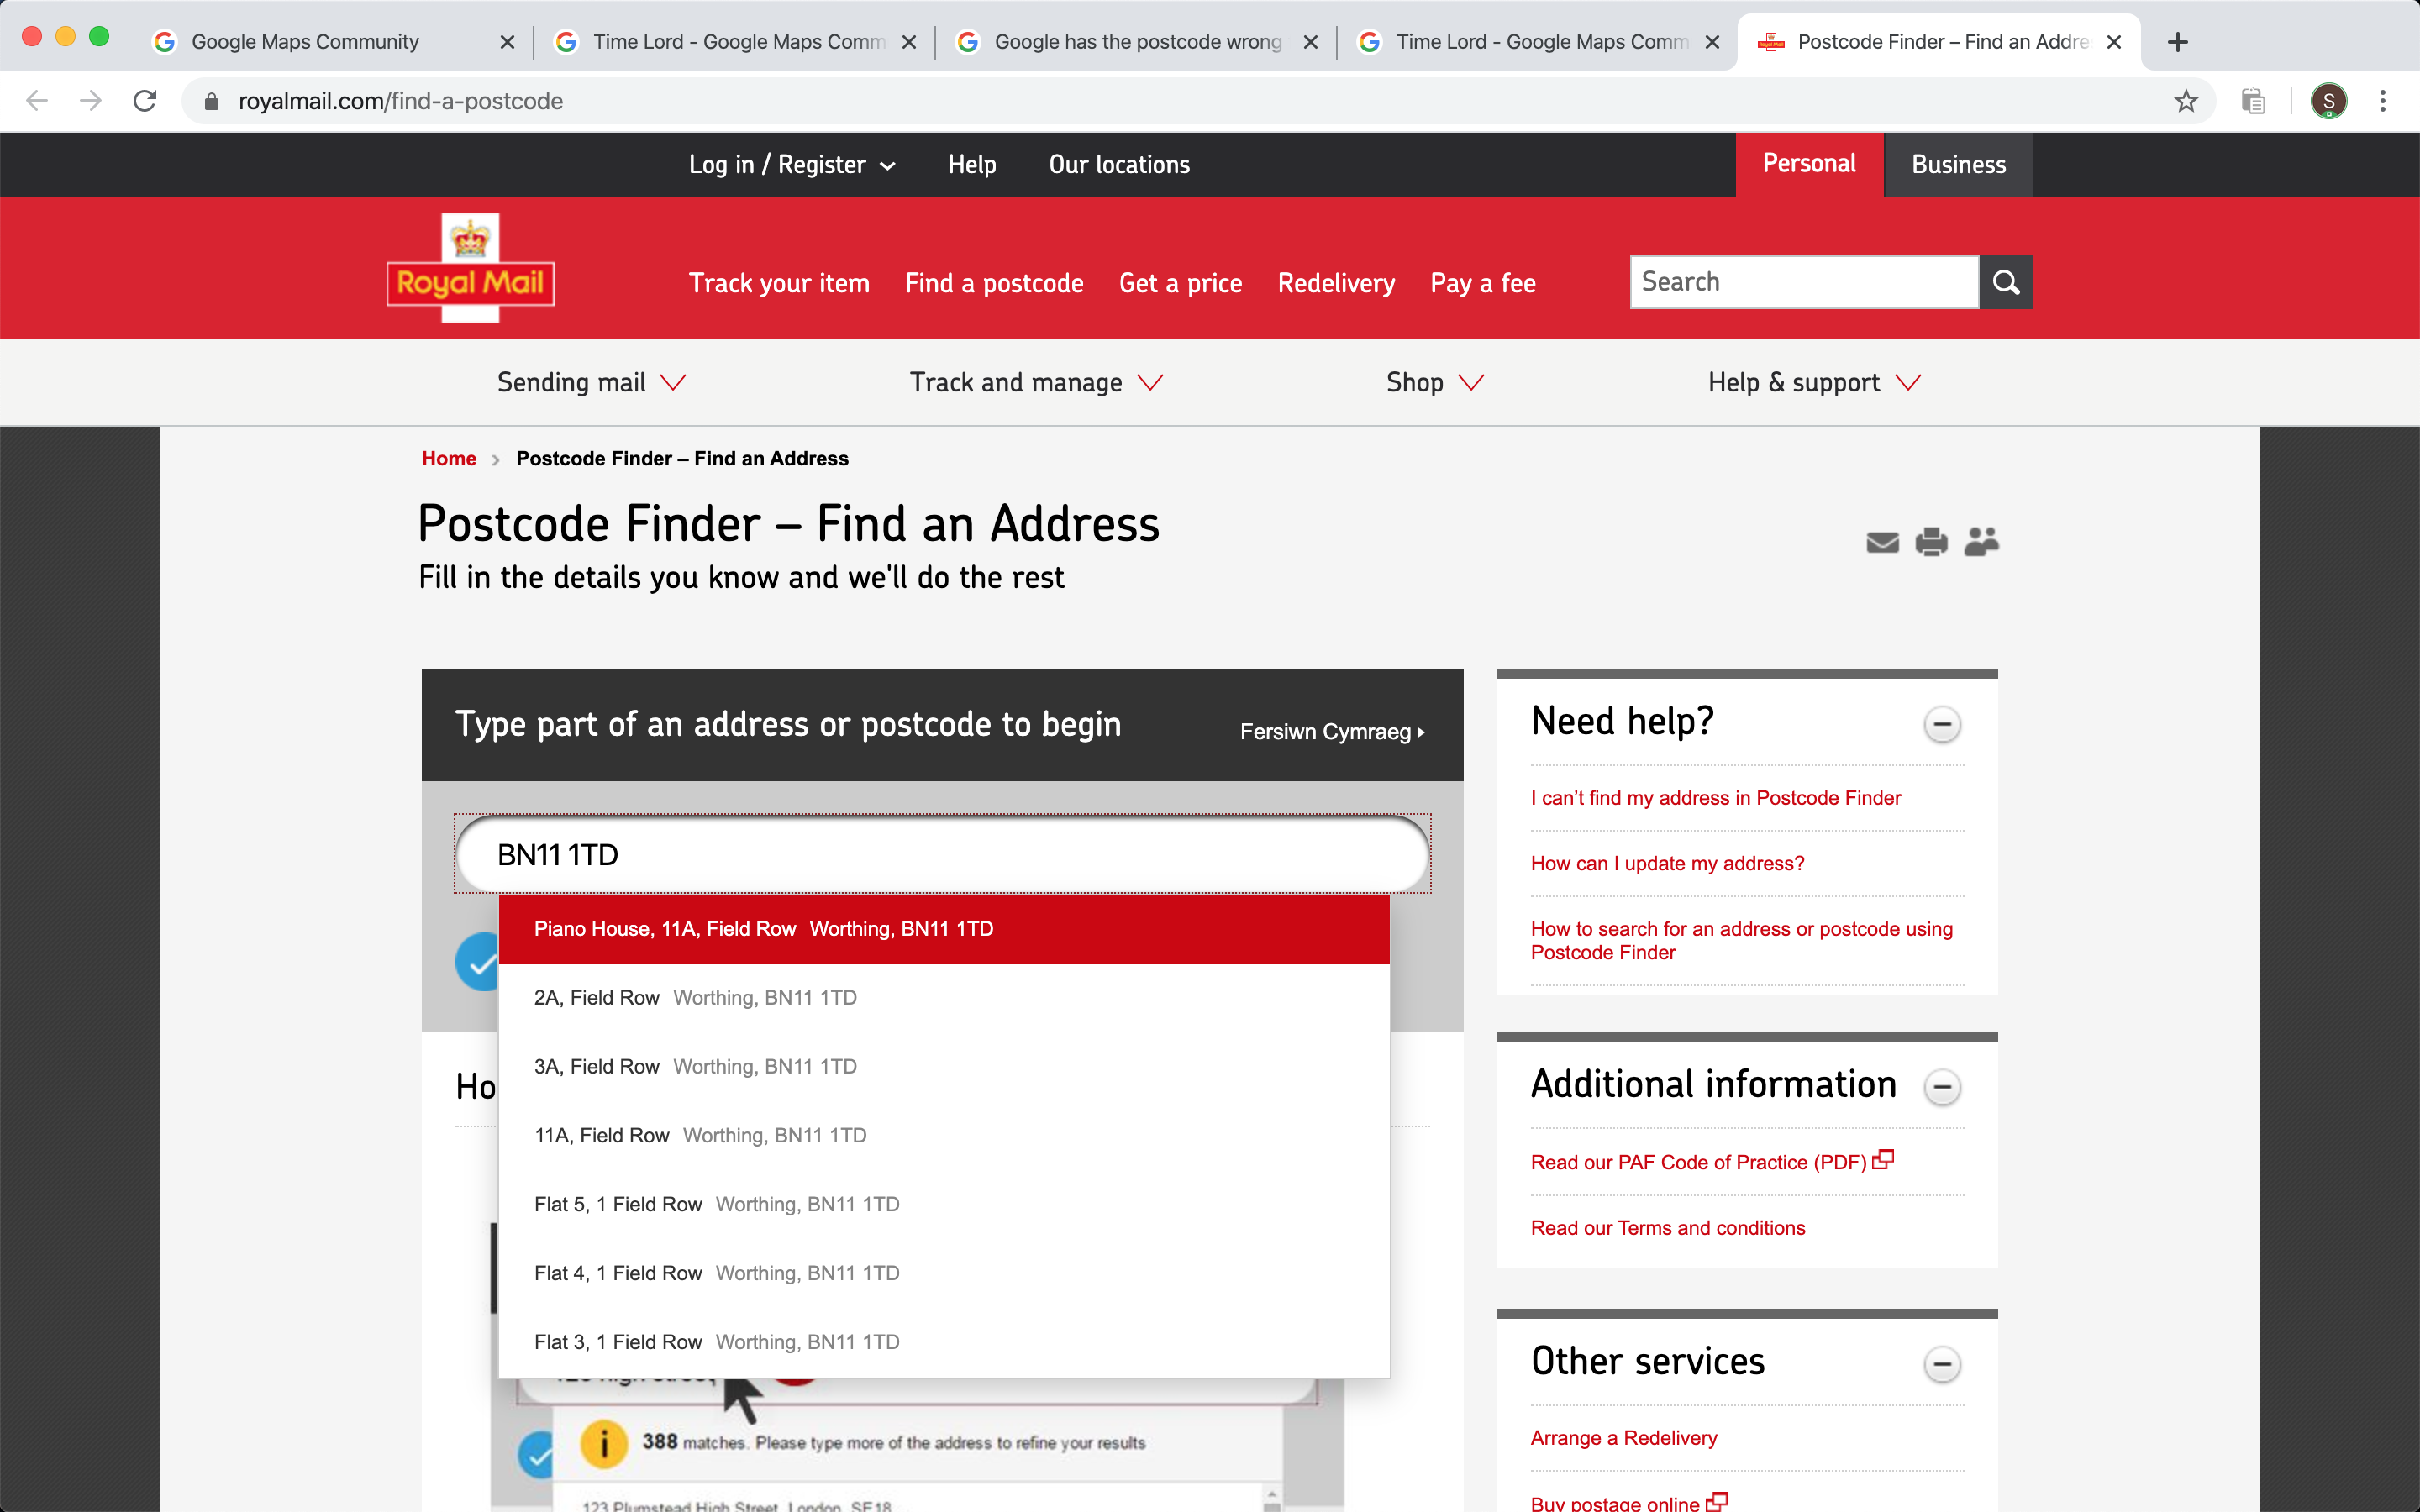Choose Flat 5, 1 Field Row suggestion
Screen dimensions: 2420x1512
click(716, 1204)
